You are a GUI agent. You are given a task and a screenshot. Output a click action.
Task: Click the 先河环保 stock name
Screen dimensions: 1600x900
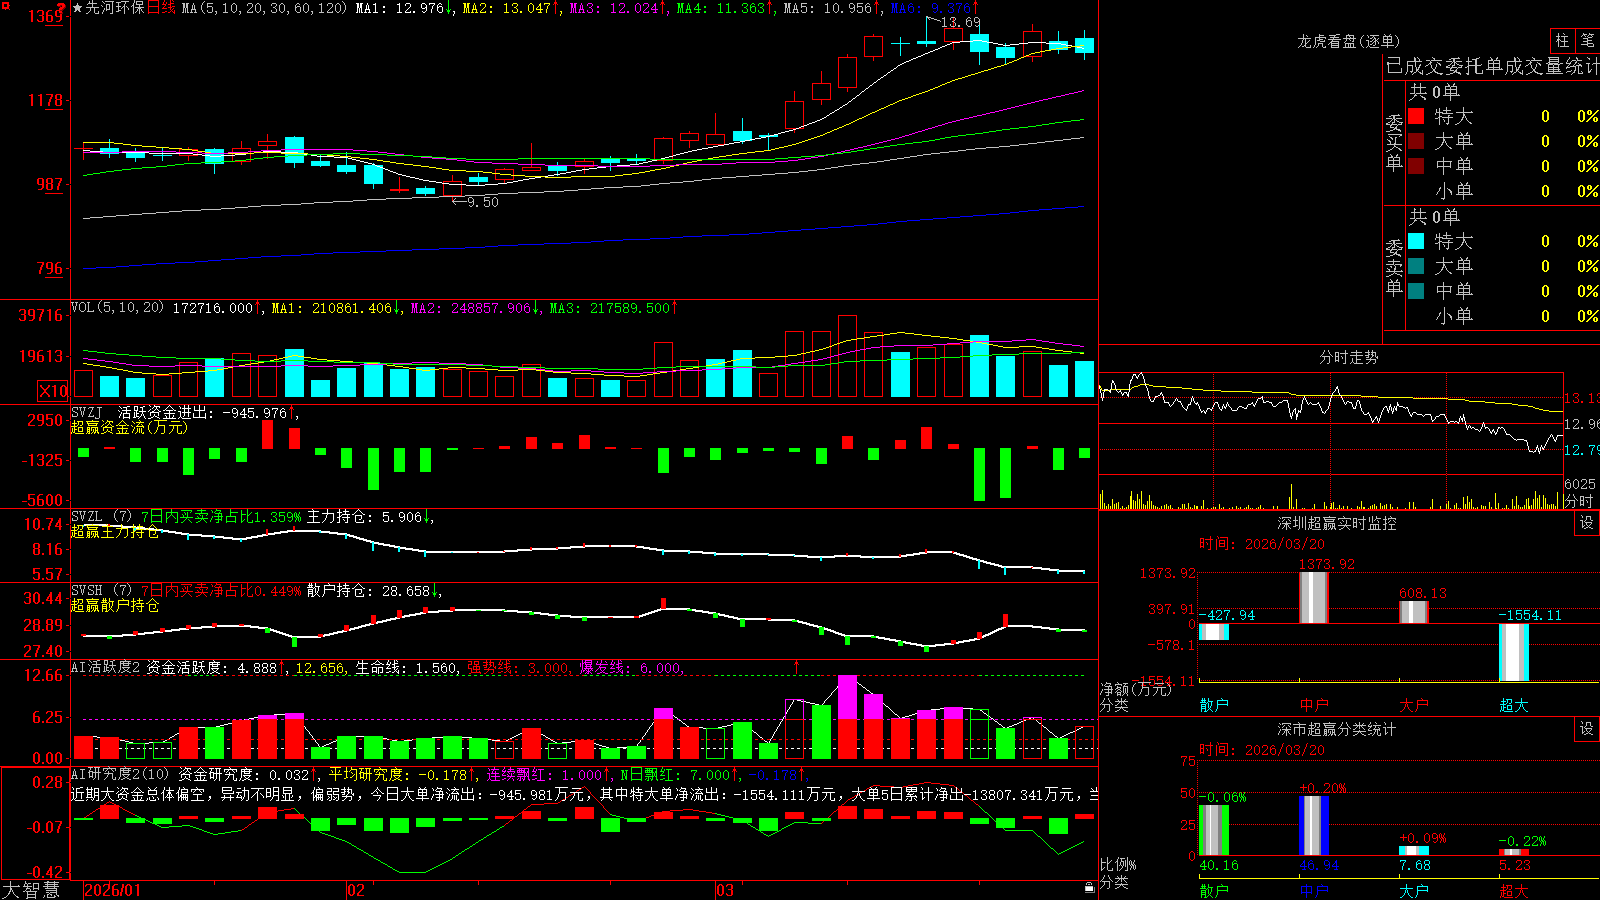tap(115, 8)
